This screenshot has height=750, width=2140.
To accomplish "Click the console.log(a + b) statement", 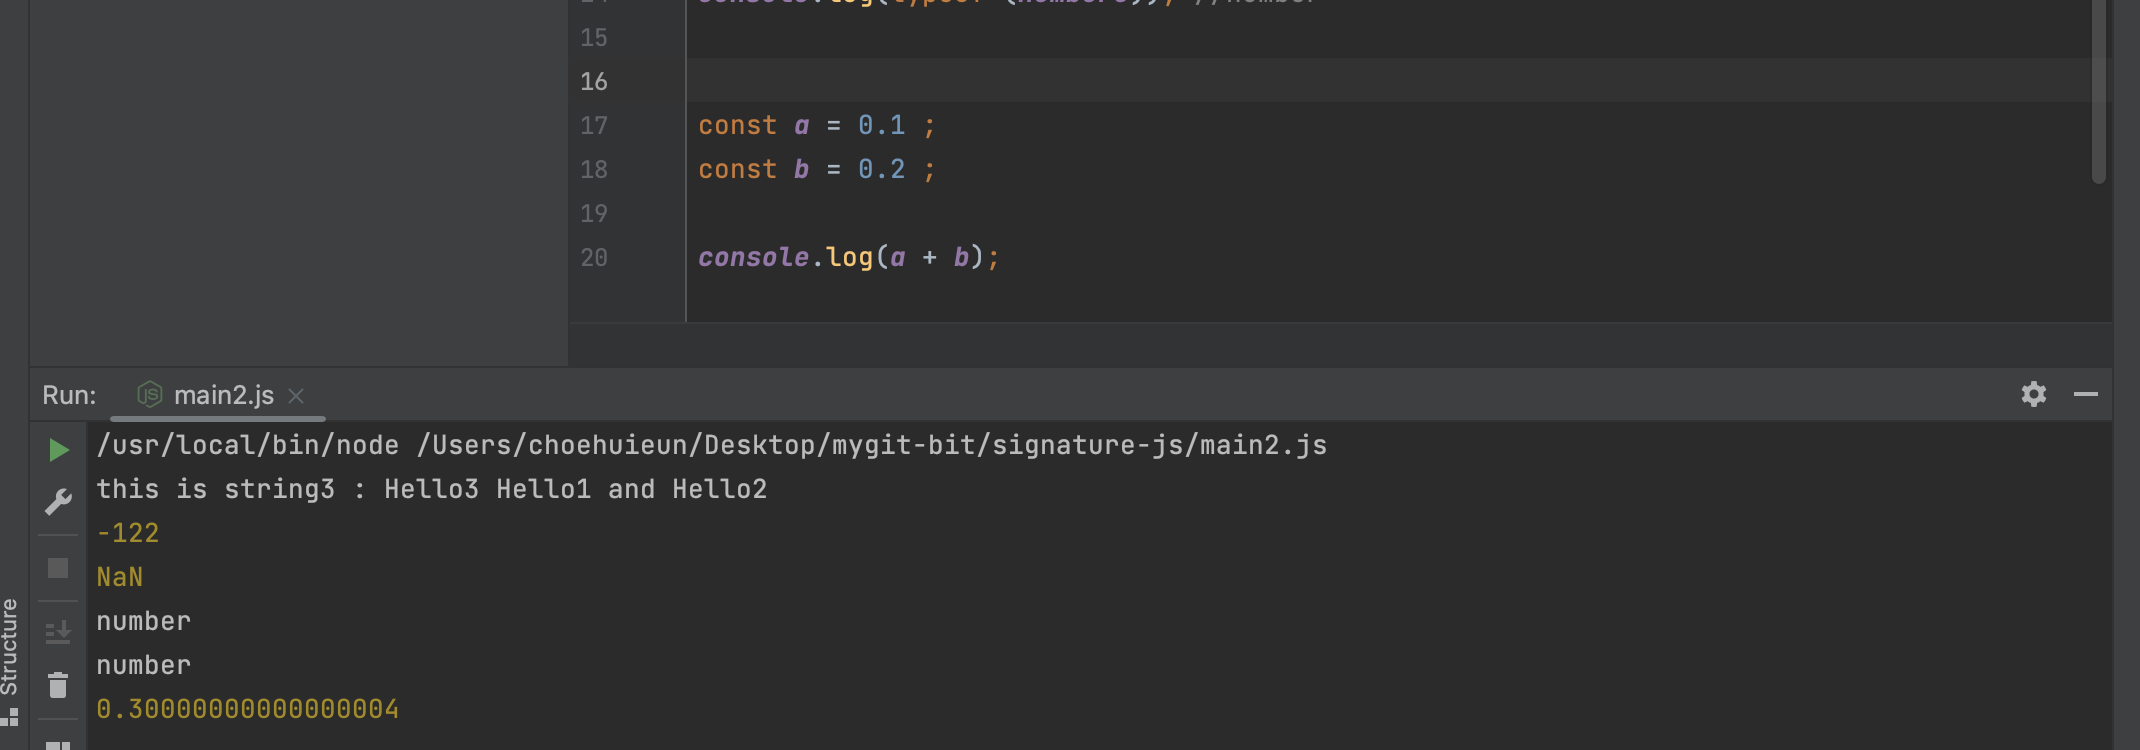I will coord(848,257).
